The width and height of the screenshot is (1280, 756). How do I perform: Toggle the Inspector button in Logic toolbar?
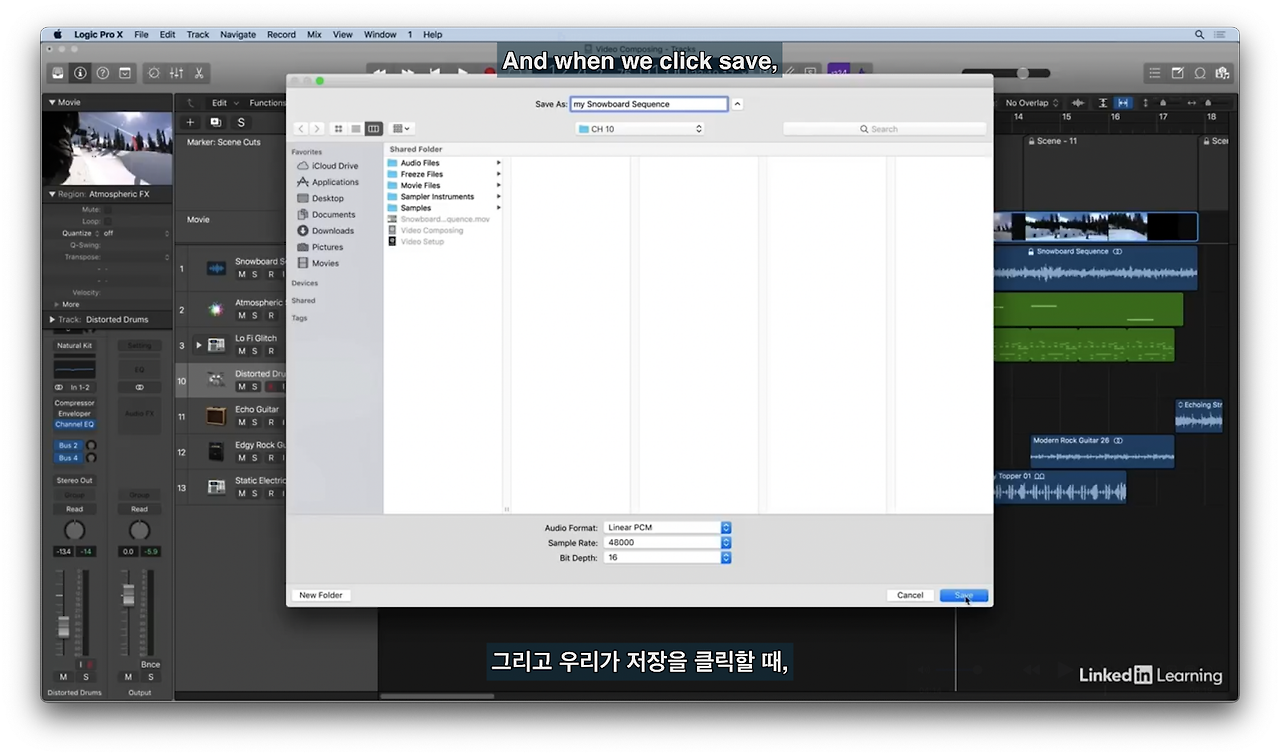(x=80, y=73)
